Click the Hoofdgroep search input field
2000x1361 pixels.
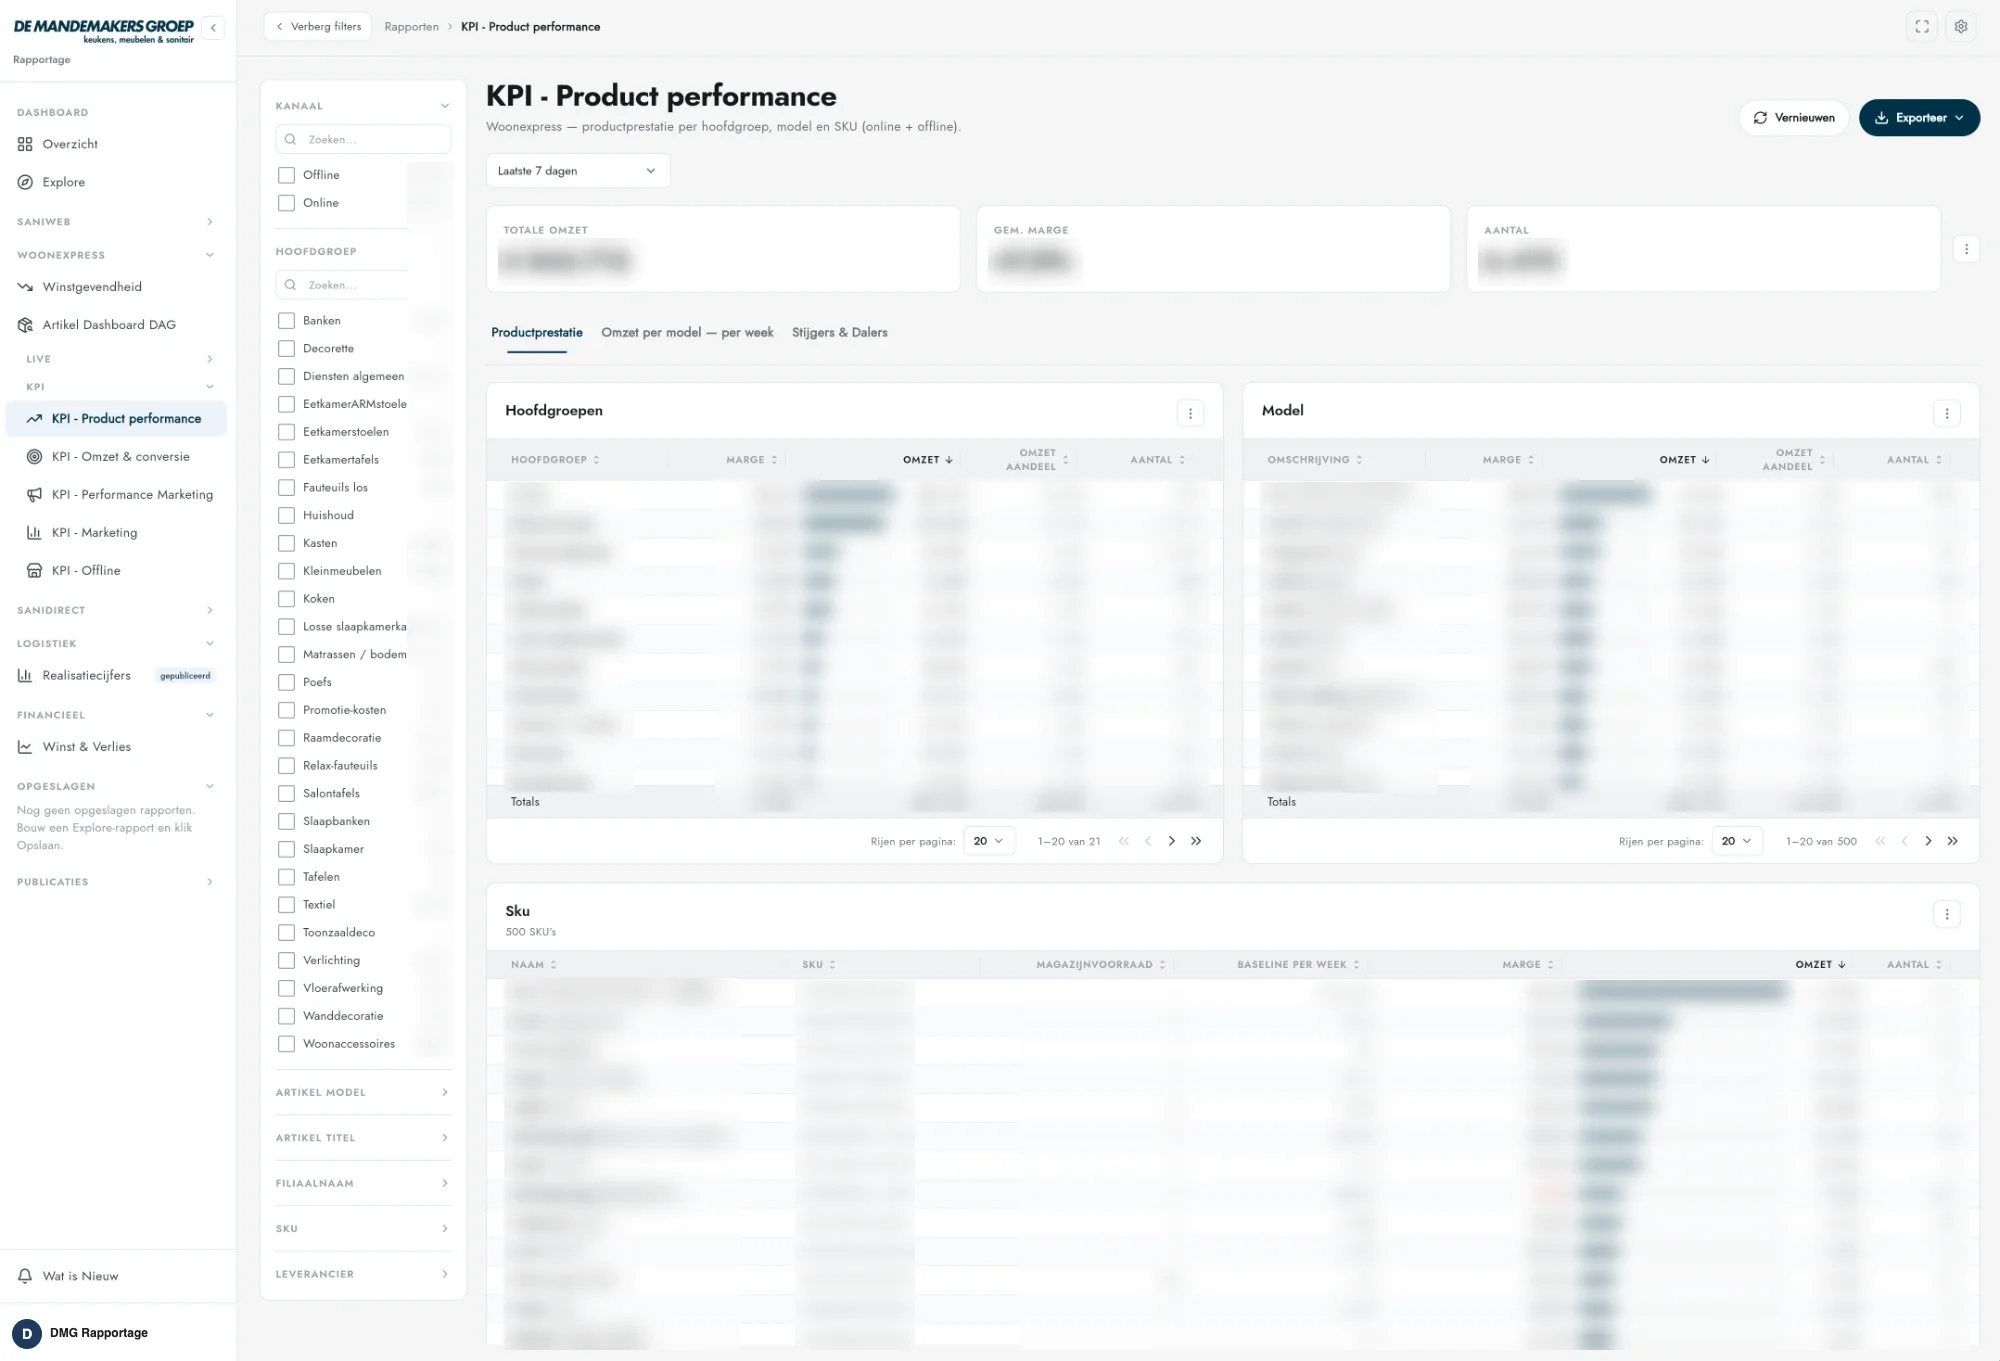[343, 285]
